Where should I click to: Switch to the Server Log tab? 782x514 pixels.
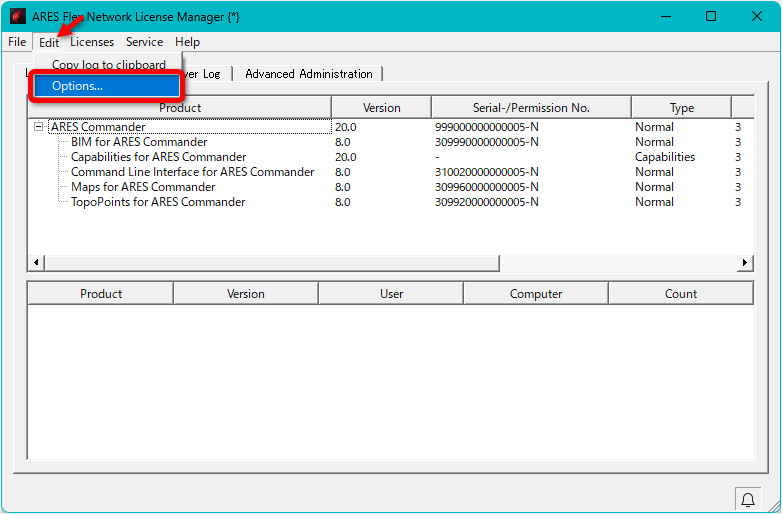[204, 74]
